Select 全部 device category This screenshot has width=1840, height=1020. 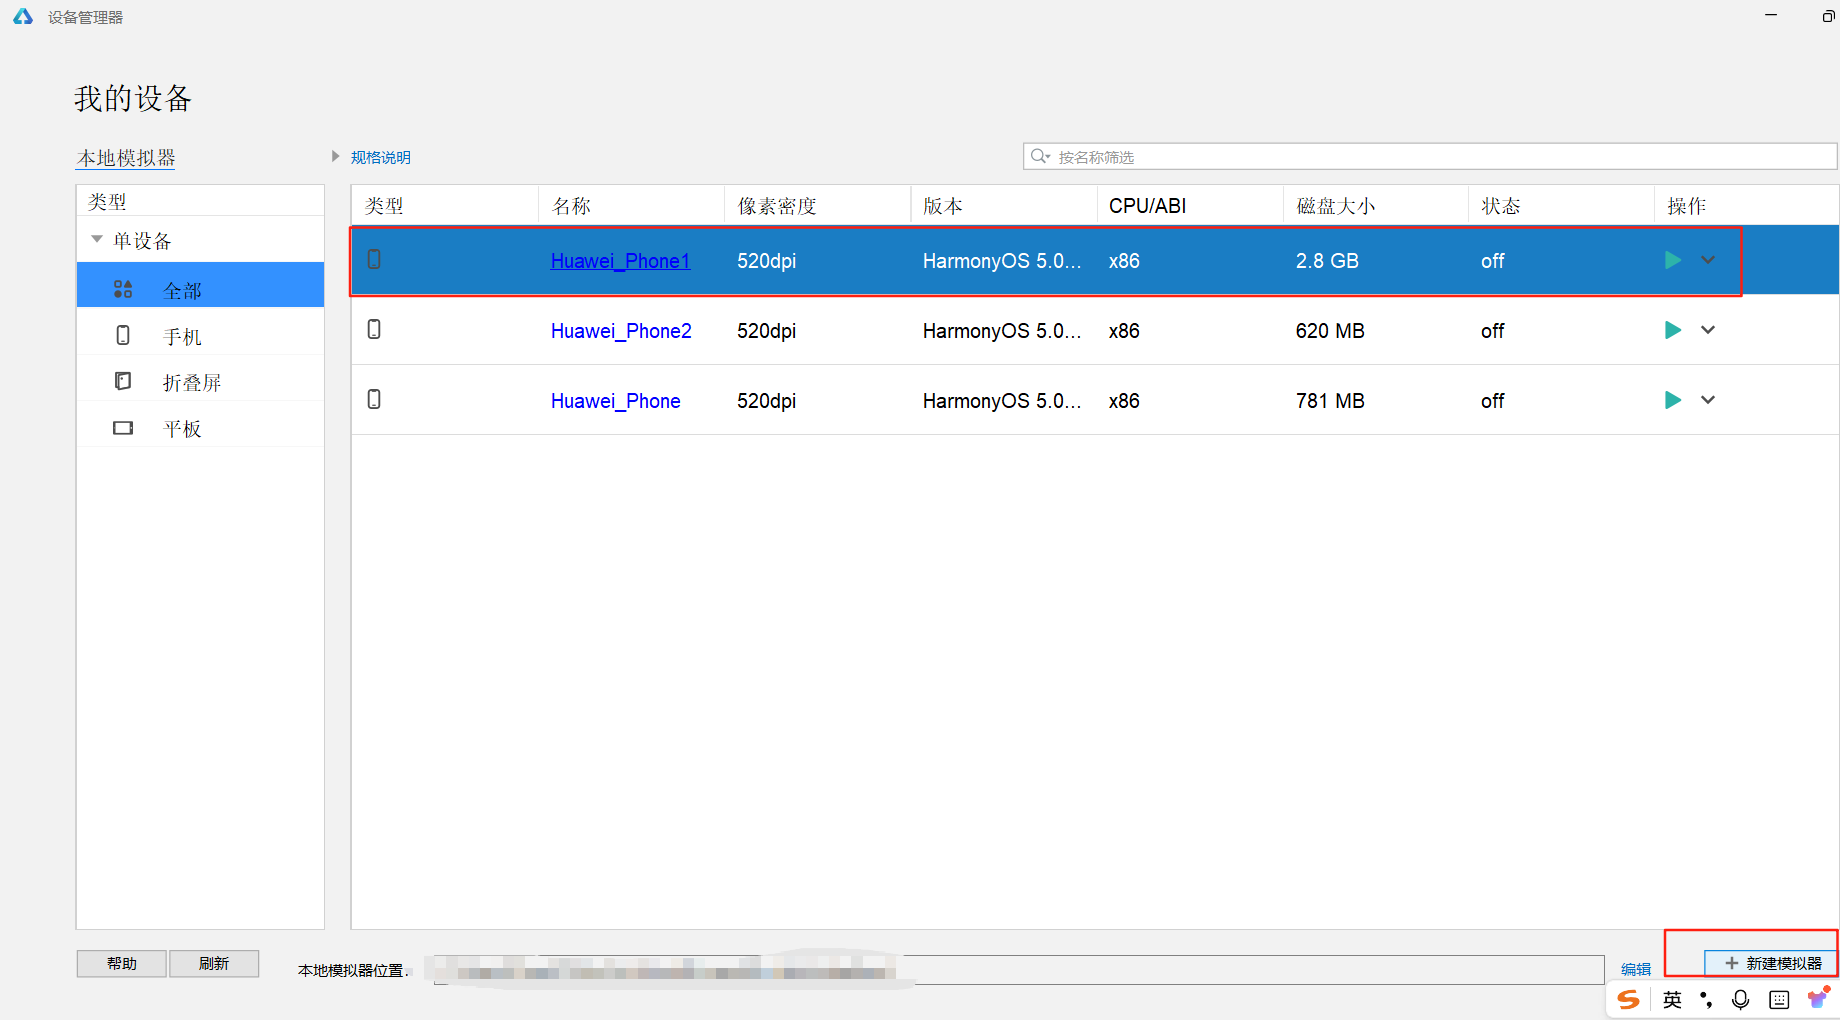tap(200, 285)
